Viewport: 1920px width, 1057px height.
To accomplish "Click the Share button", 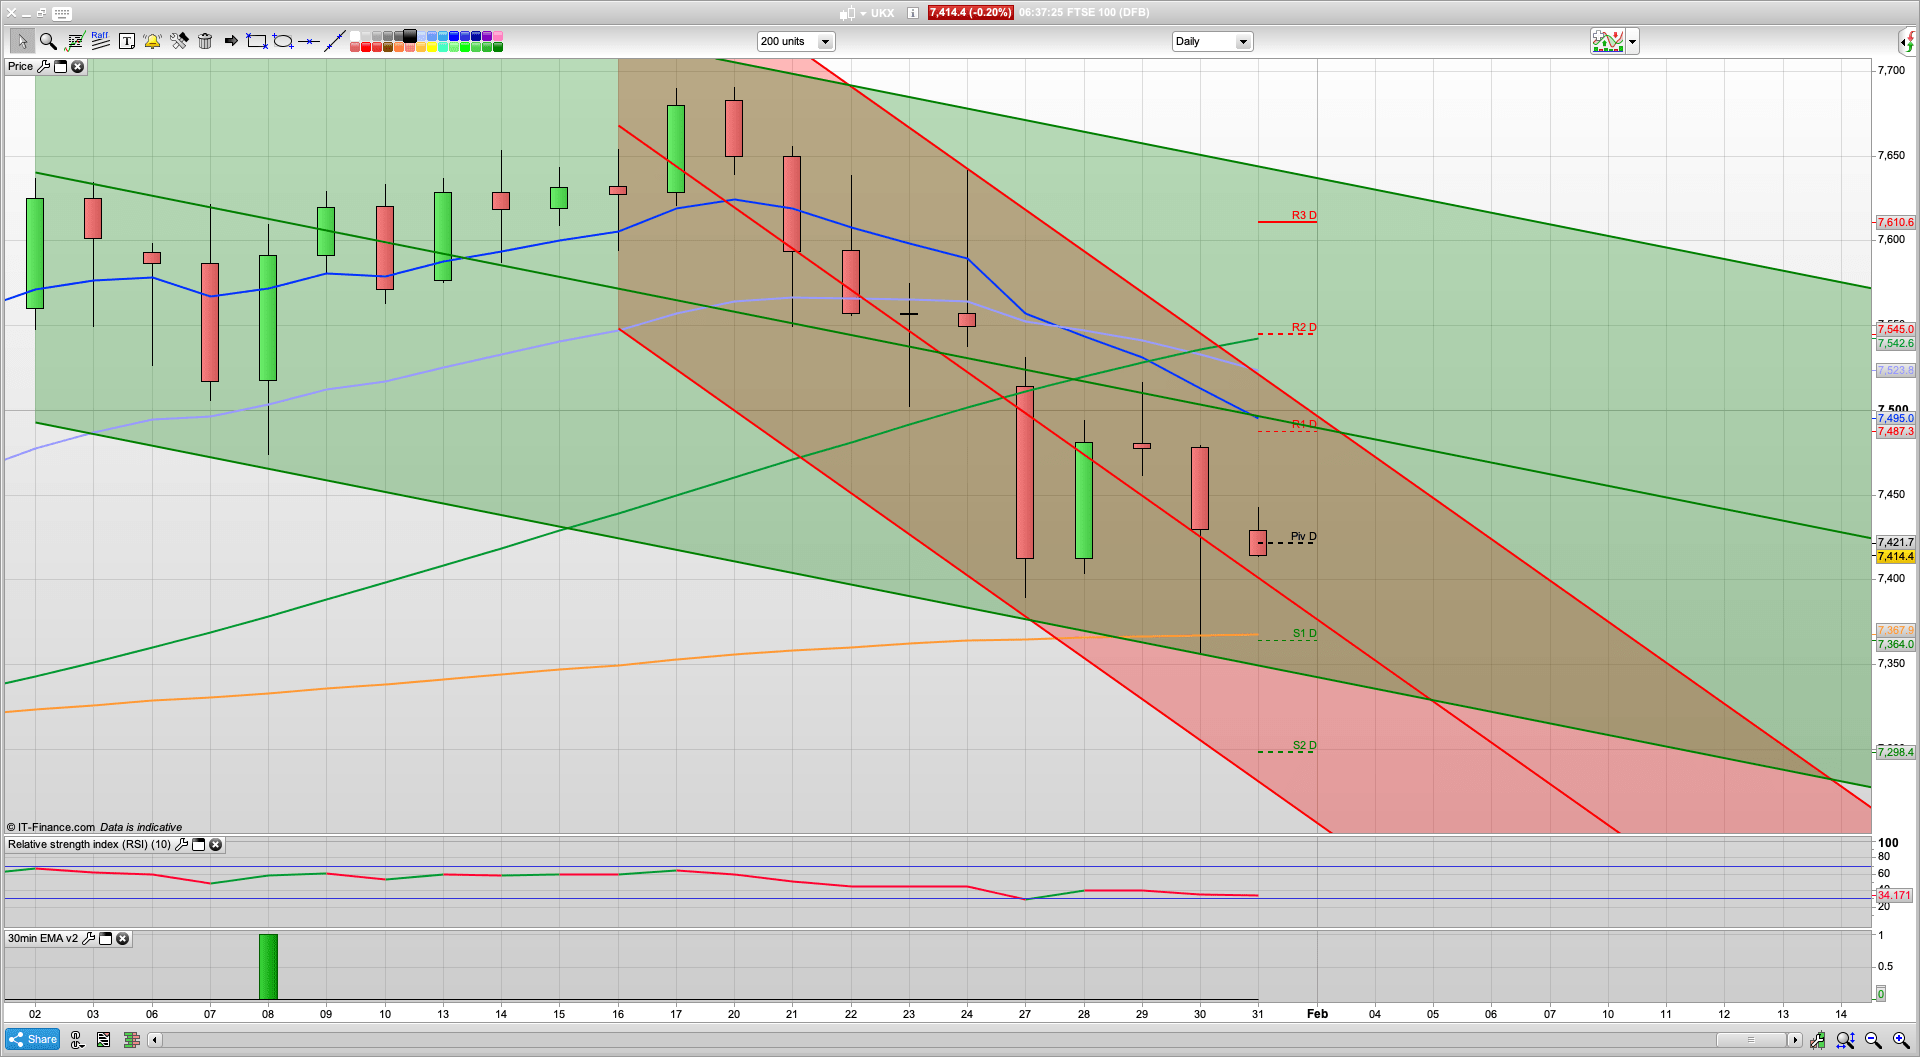I will point(33,1040).
